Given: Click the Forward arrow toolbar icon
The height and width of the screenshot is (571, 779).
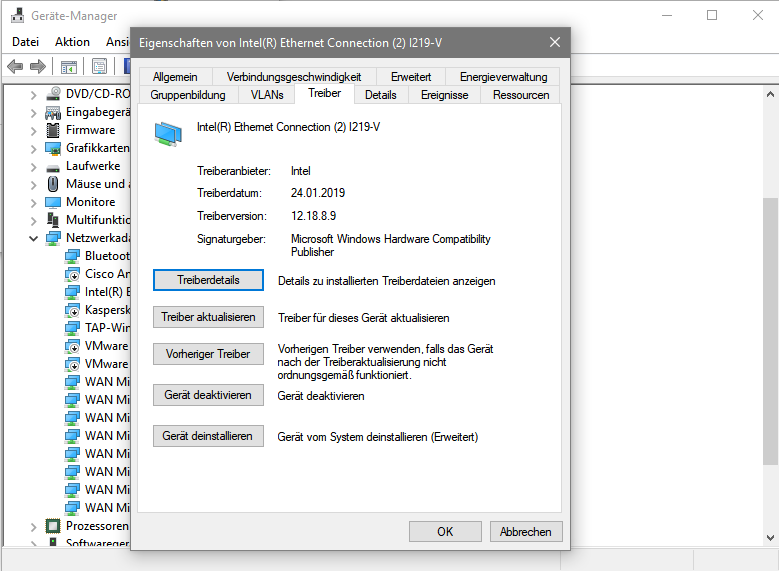Looking at the screenshot, I should (x=38, y=66).
